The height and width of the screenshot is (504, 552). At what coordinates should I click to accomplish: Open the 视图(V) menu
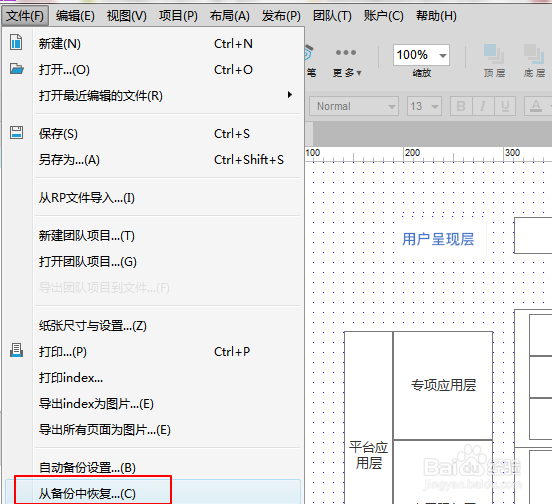[127, 16]
